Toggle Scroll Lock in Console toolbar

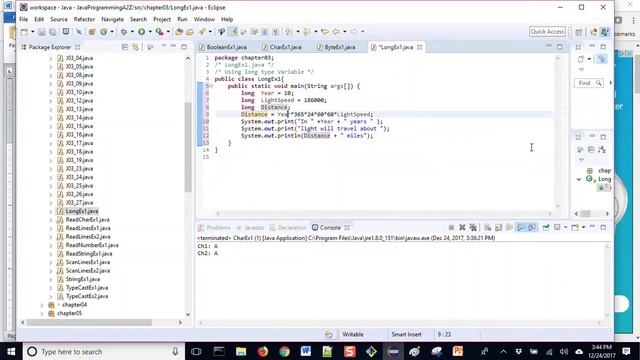pos(498,227)
